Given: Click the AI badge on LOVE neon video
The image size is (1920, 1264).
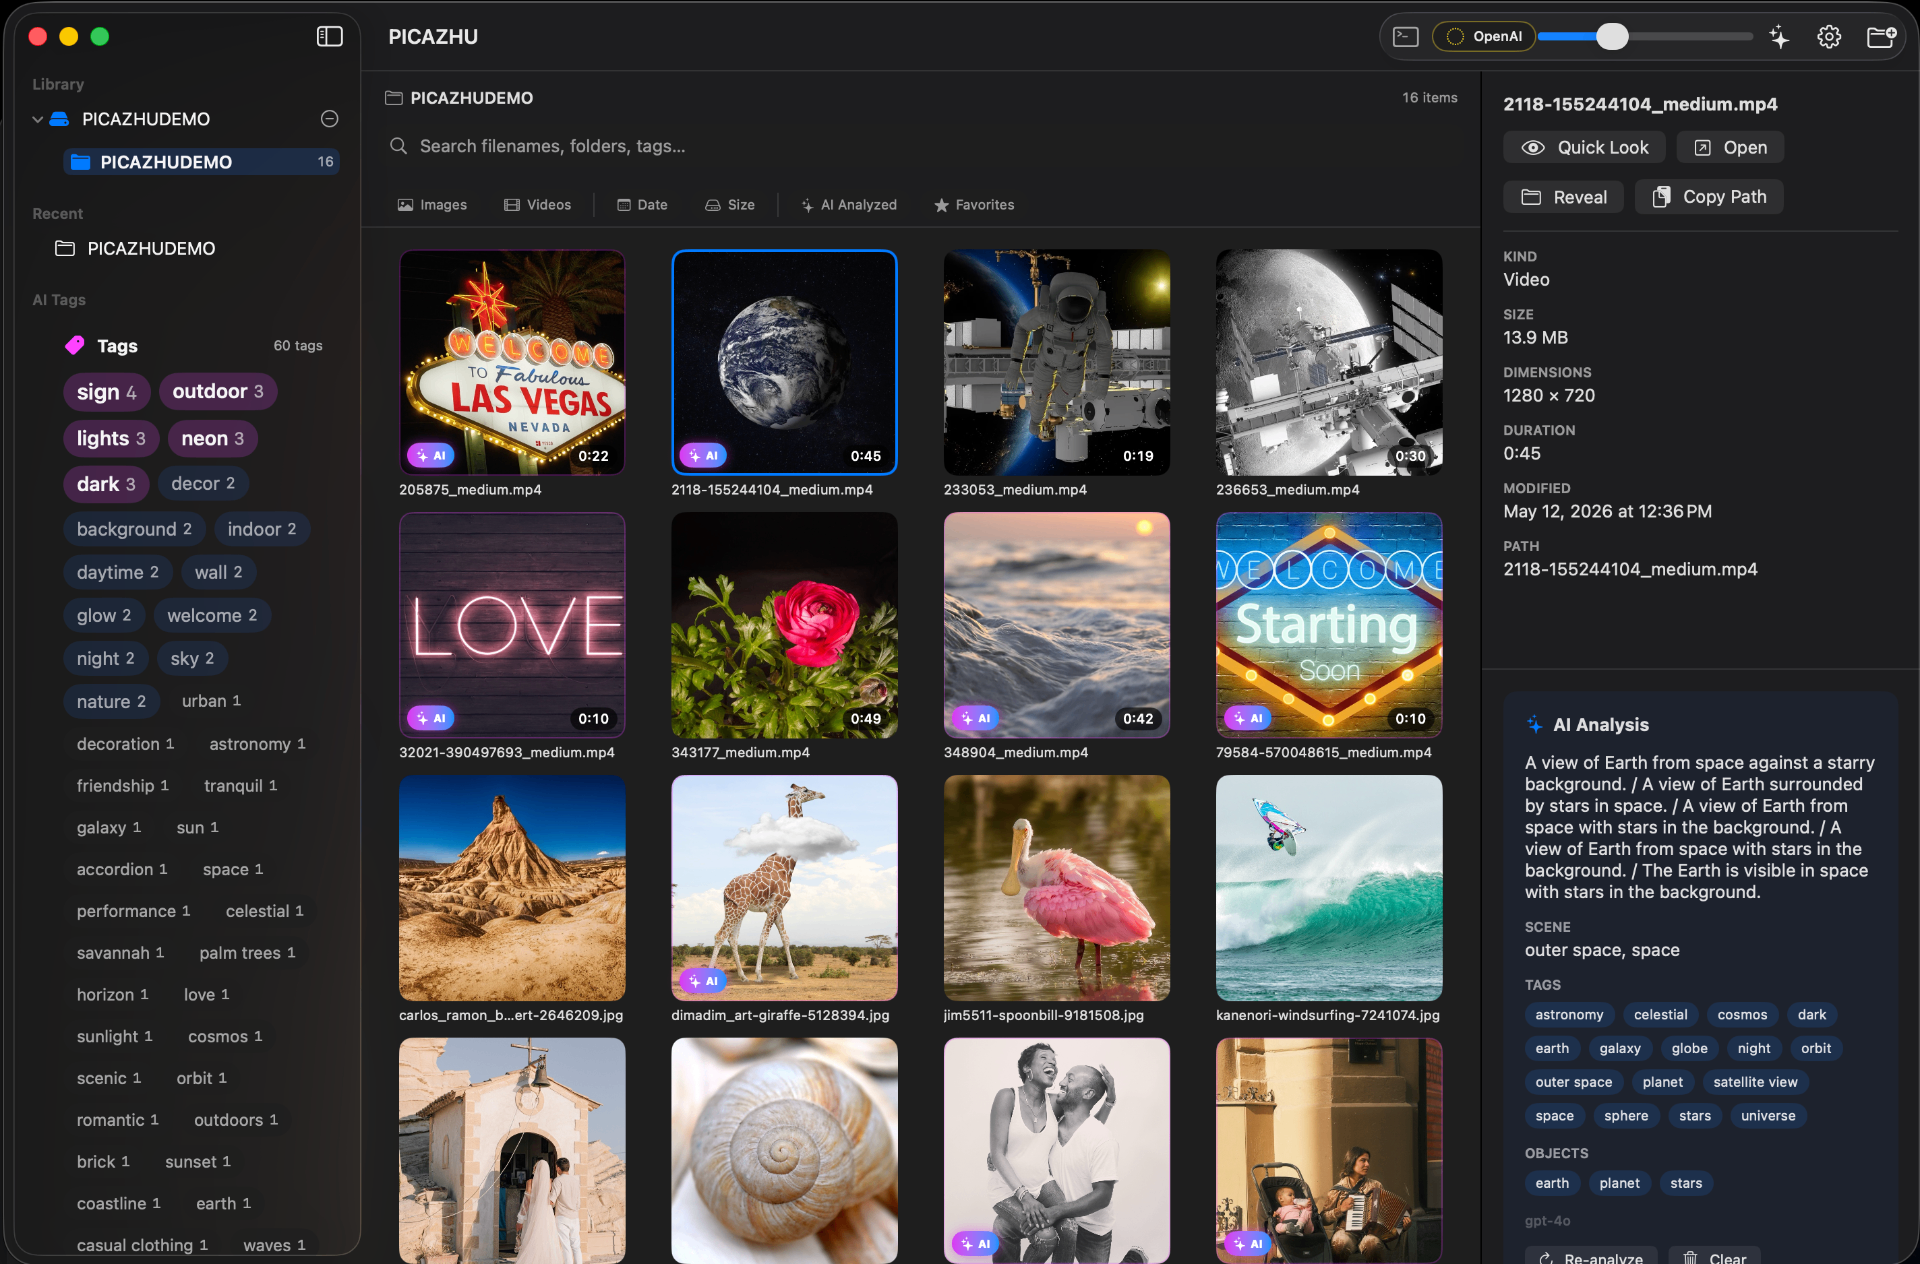Looking at the screenshot, I should 431,718.
